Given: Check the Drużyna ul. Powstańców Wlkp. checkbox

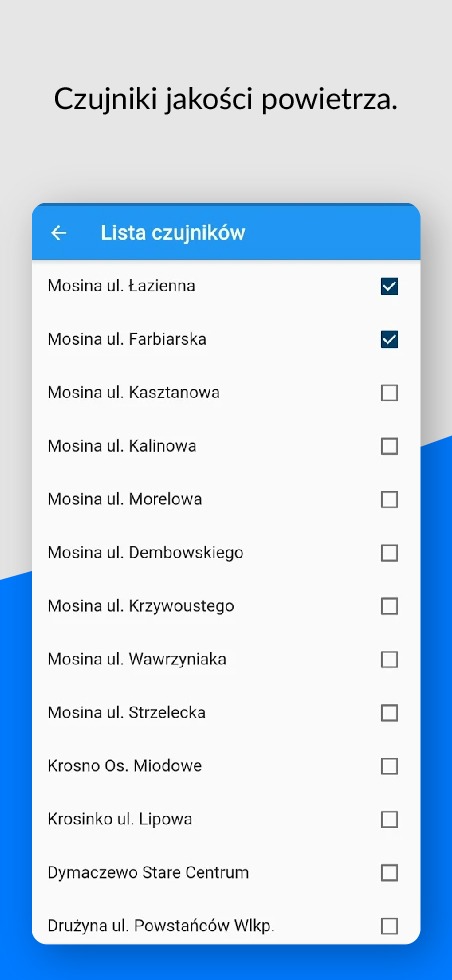Looking at the screenshot, I should pyautogui.click(x=389, y=926).
